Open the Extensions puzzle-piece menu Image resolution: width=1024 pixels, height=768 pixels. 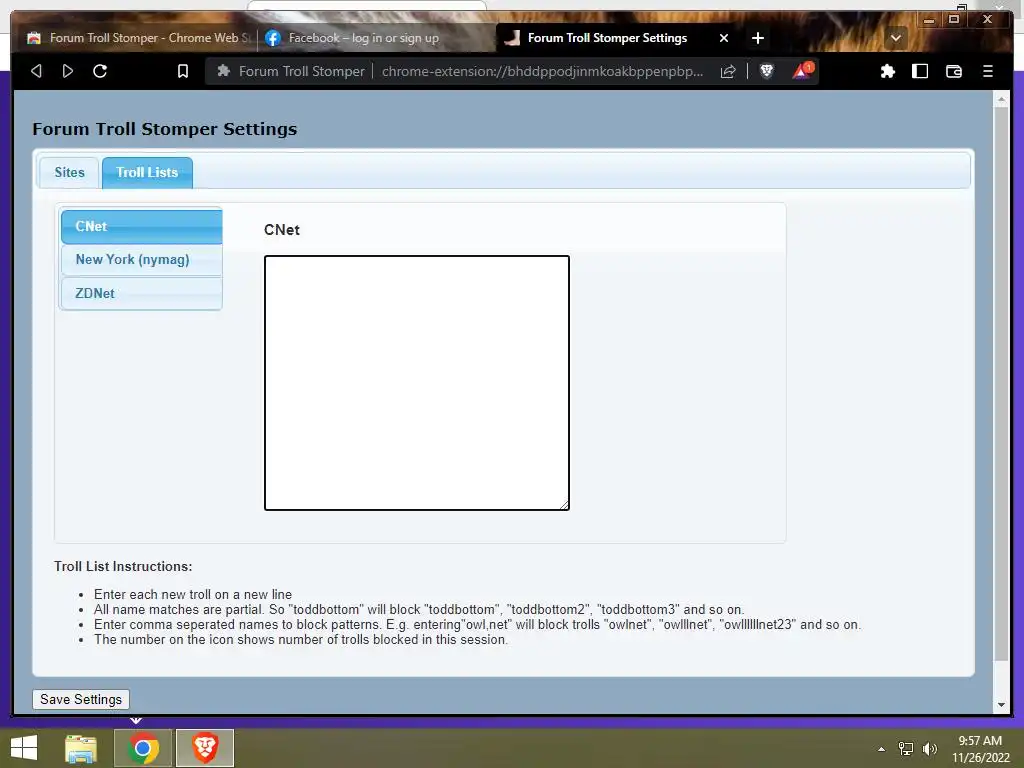(888, 71)
